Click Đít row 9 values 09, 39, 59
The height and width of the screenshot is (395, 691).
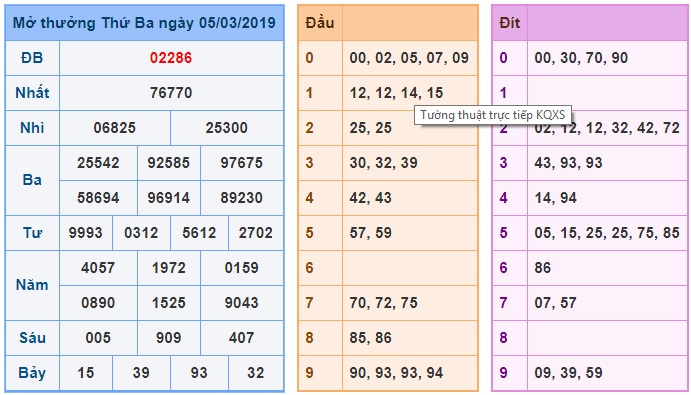pos(568,373)
